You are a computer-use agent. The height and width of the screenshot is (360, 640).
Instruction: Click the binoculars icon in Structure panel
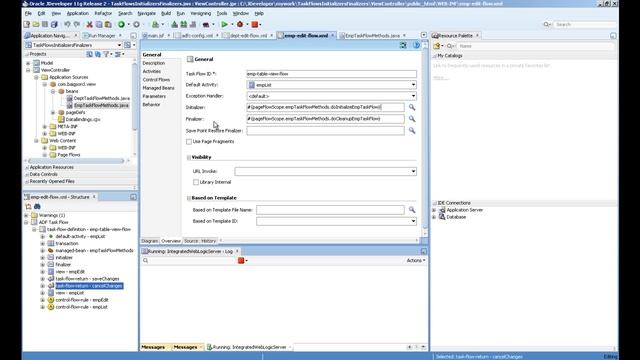(x=37, y=207)
